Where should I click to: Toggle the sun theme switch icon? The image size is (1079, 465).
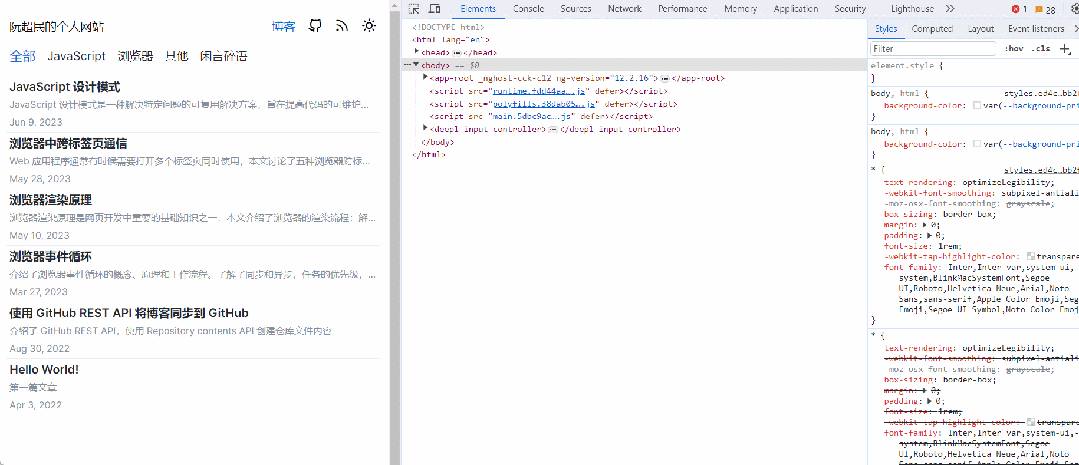pyautogui.click(x=370, y=25)
